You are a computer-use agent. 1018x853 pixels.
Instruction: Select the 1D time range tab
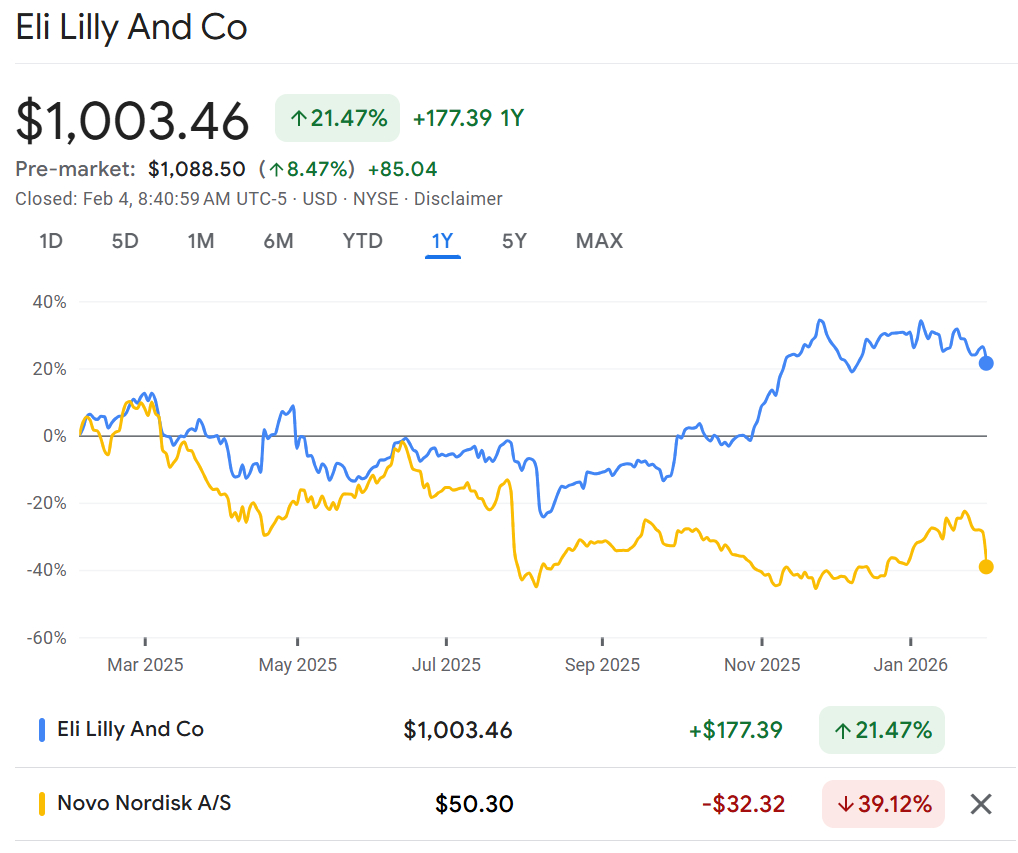pyautogui.click(x=51, y=241)
